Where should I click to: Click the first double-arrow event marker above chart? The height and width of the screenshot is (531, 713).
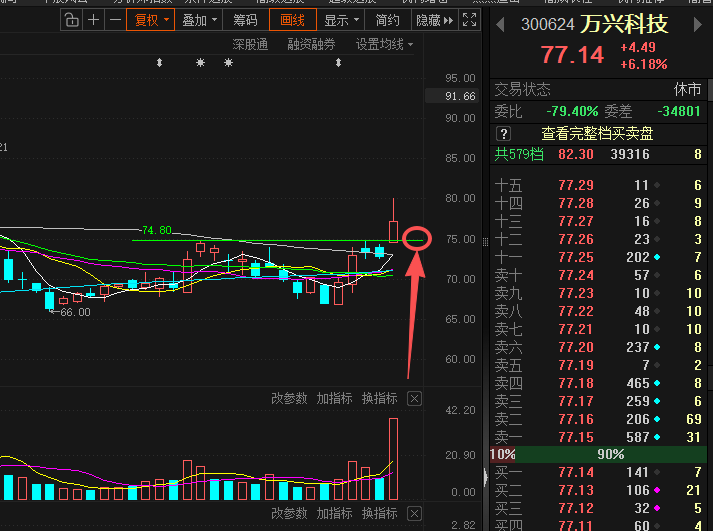click(x=159, y=63)
